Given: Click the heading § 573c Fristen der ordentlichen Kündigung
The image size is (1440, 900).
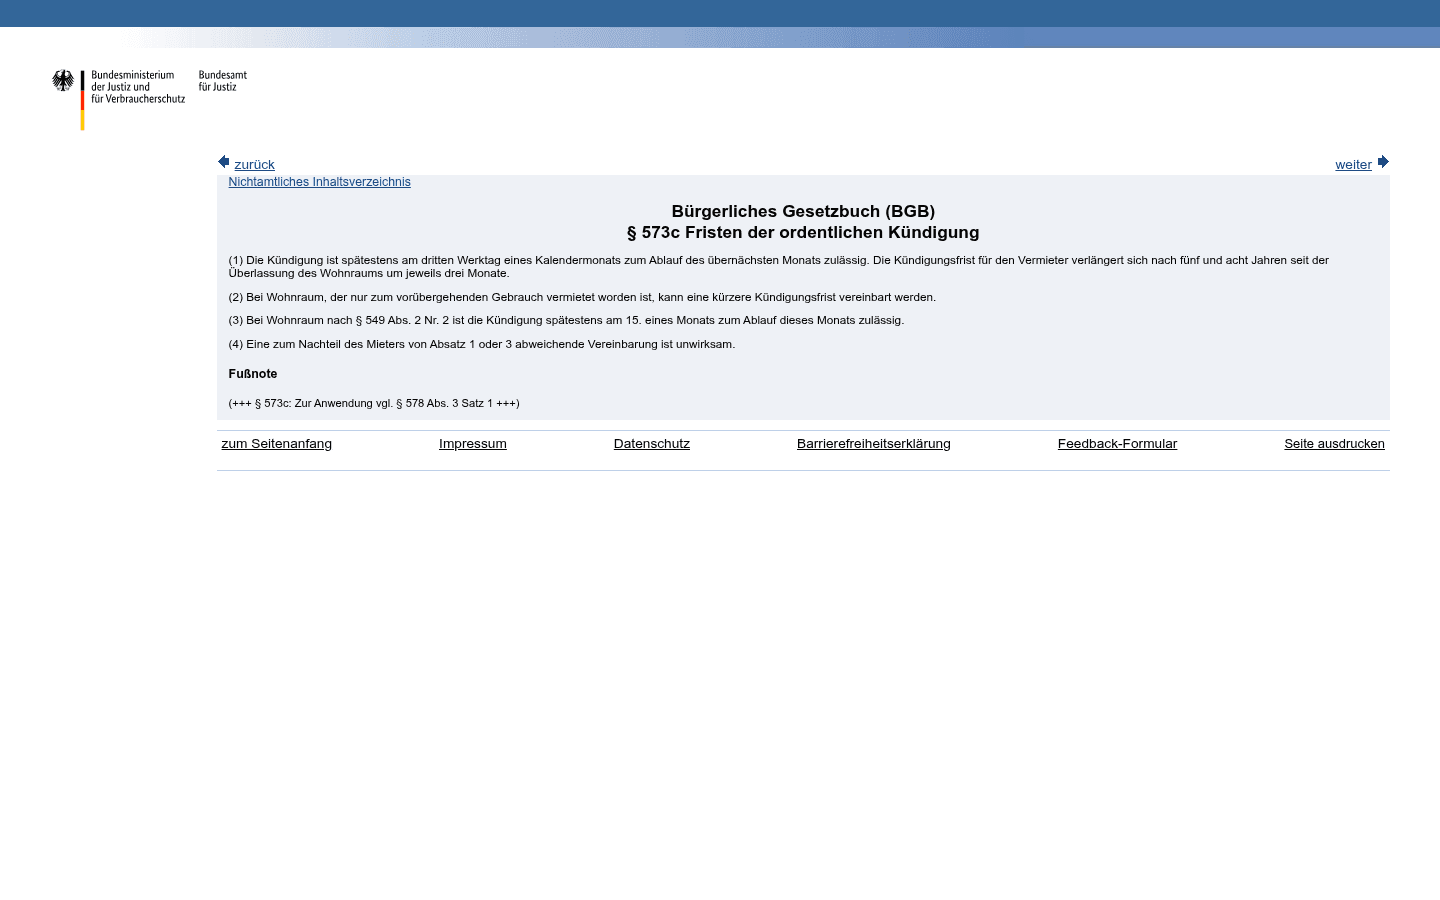Looking at the screenshot, I should click(x=803, y=233).
